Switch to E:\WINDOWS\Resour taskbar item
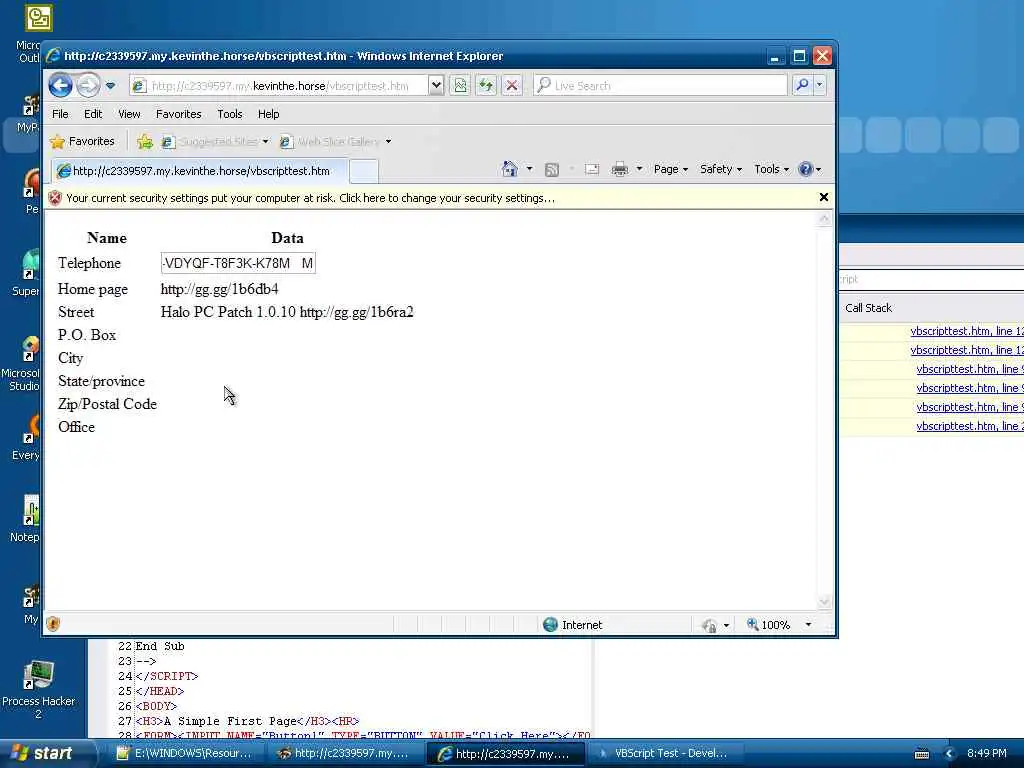Viewport: 1024px width, 768px height. point(184,754)
